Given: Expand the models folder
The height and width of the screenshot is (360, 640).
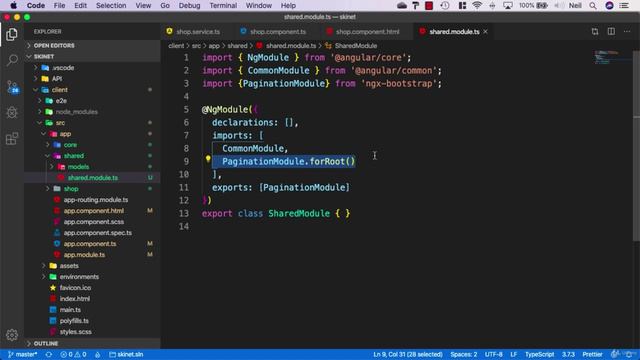Looking at the screenshot, I should tap(92, 167).
